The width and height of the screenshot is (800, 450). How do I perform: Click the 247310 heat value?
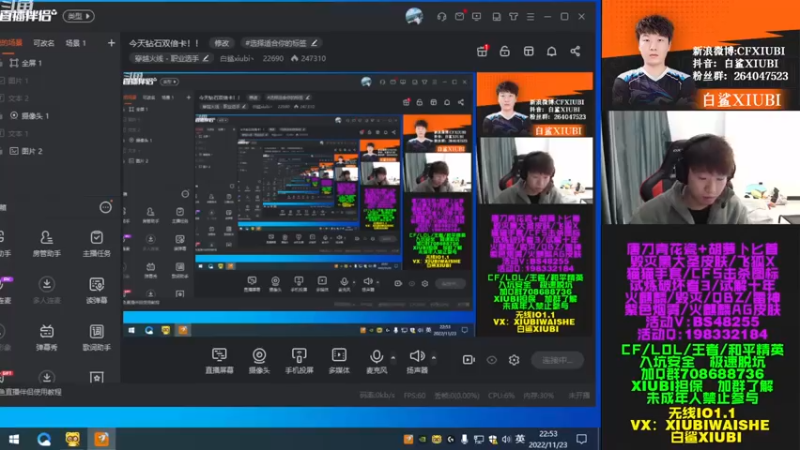coord(308,59)
